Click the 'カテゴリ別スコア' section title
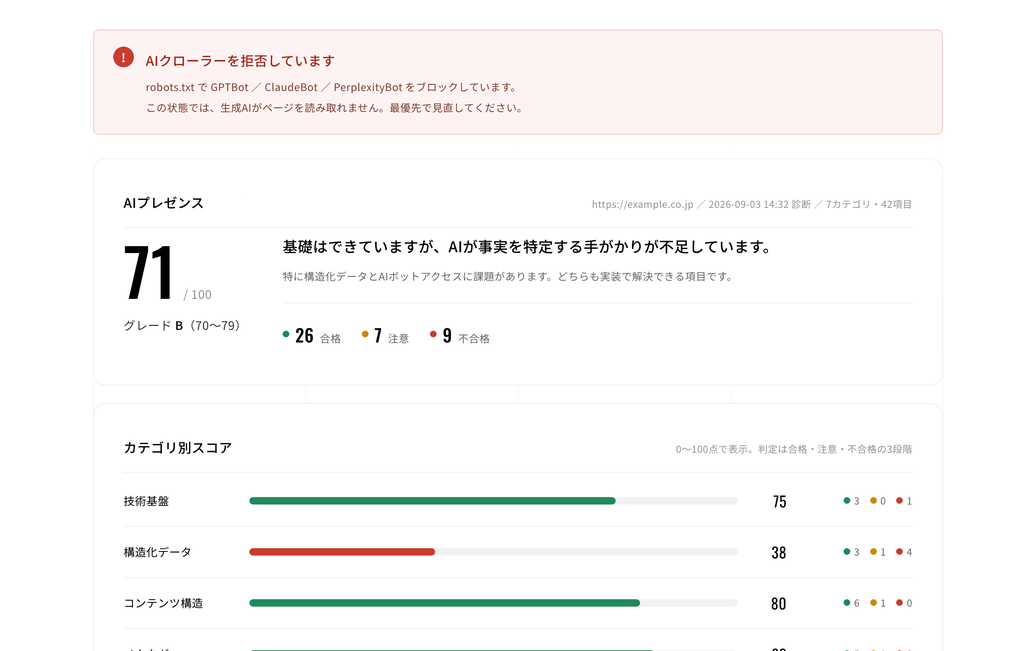Viewport: 1036px width, 651px height. [x=178, y=448]
